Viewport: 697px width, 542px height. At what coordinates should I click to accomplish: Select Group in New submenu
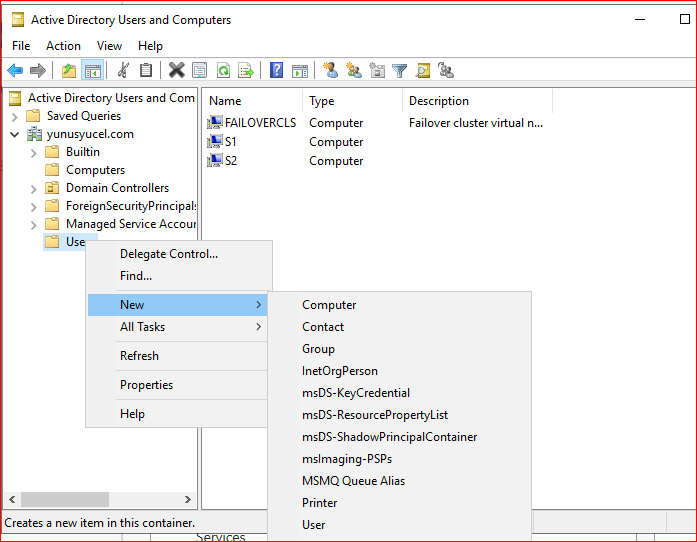coord(399,349)
